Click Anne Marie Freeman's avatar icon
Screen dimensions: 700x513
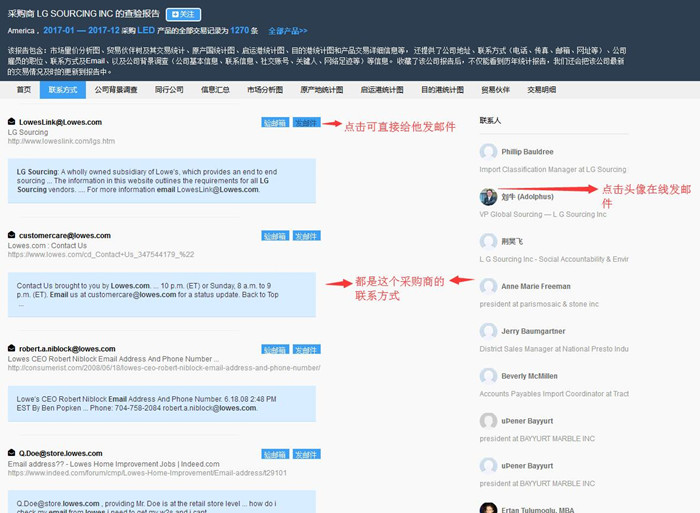pyautogui.click(x=488, y=286)
